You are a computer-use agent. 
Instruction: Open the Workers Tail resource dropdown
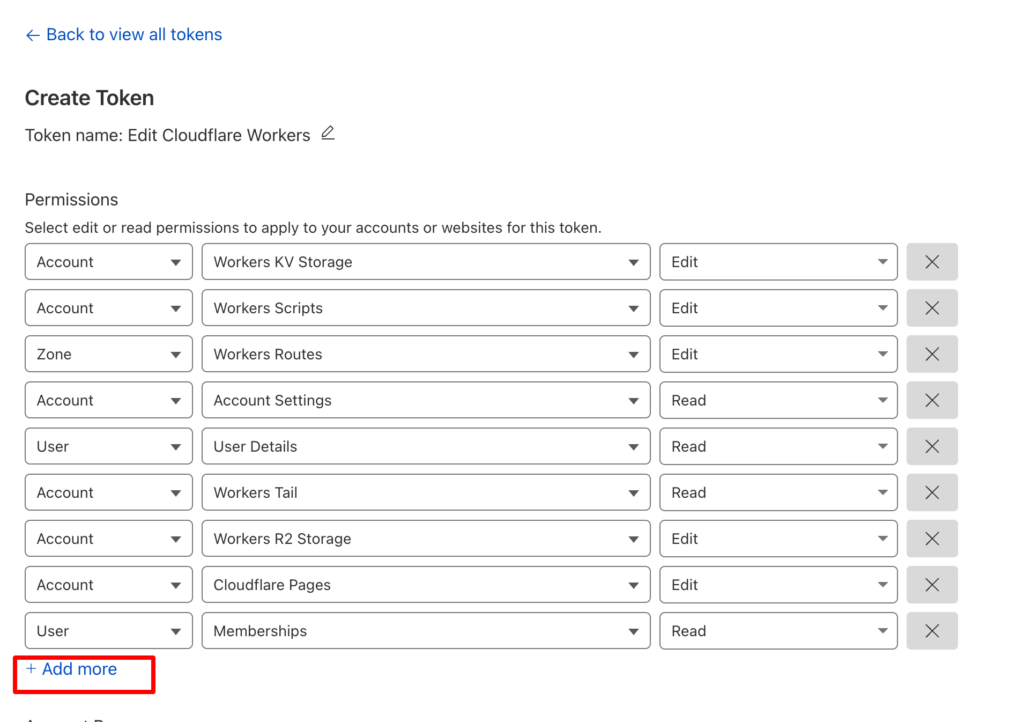(x=426, y=492)
